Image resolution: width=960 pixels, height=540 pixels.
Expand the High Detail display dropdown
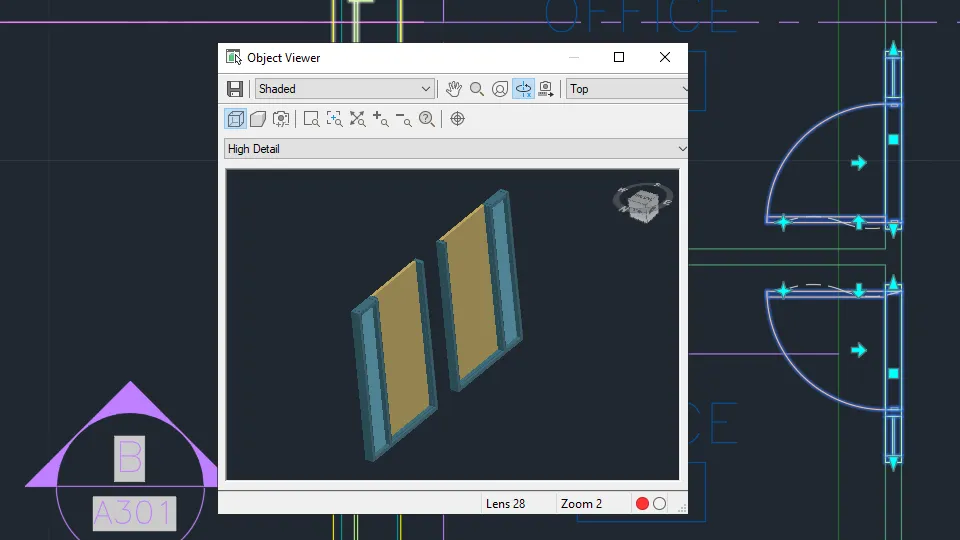pos(456,149)
